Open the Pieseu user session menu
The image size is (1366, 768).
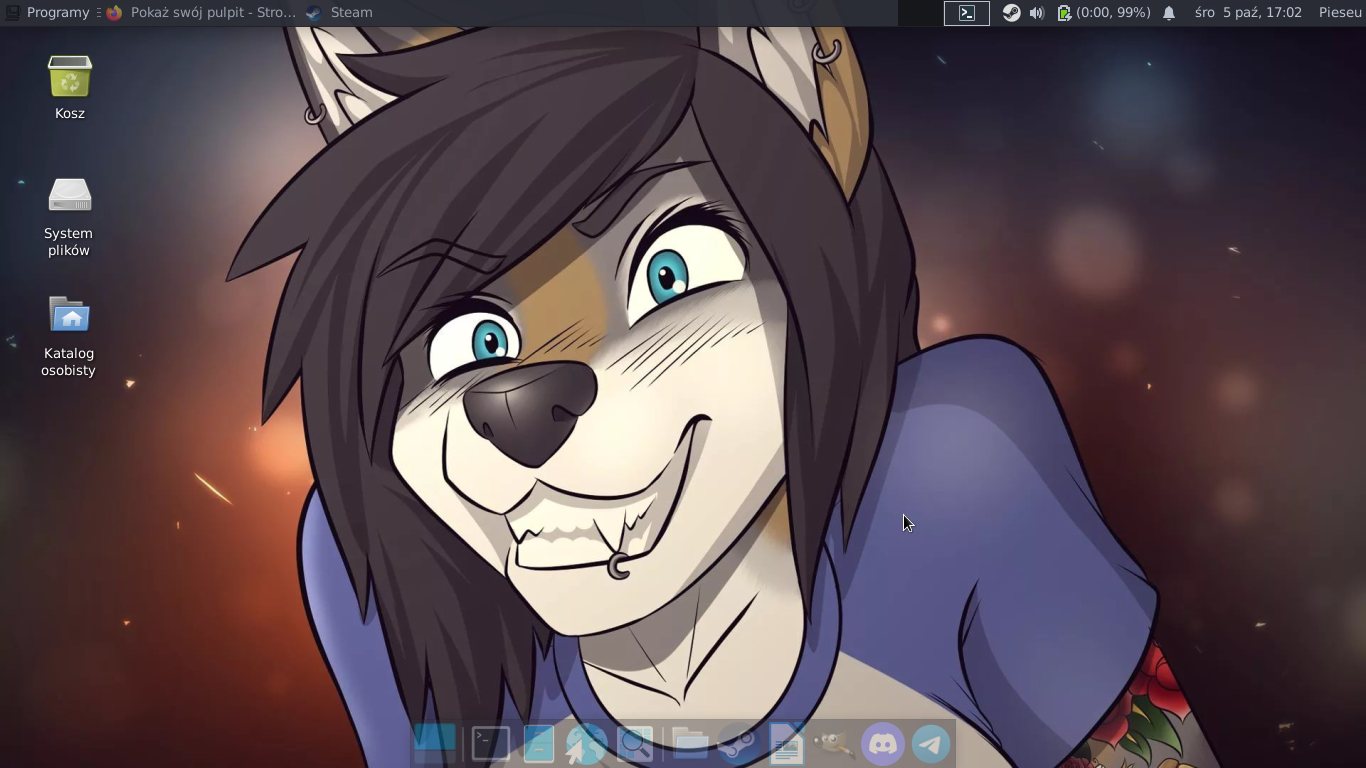tap(1340, 13)
